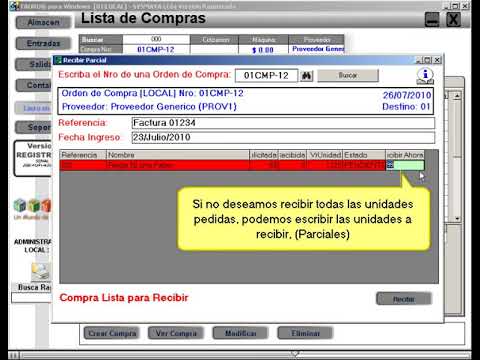This screenshot has width=480, height=360.
Task: Click the background list scrollbar up arrow
Action: tap(457, 96)
